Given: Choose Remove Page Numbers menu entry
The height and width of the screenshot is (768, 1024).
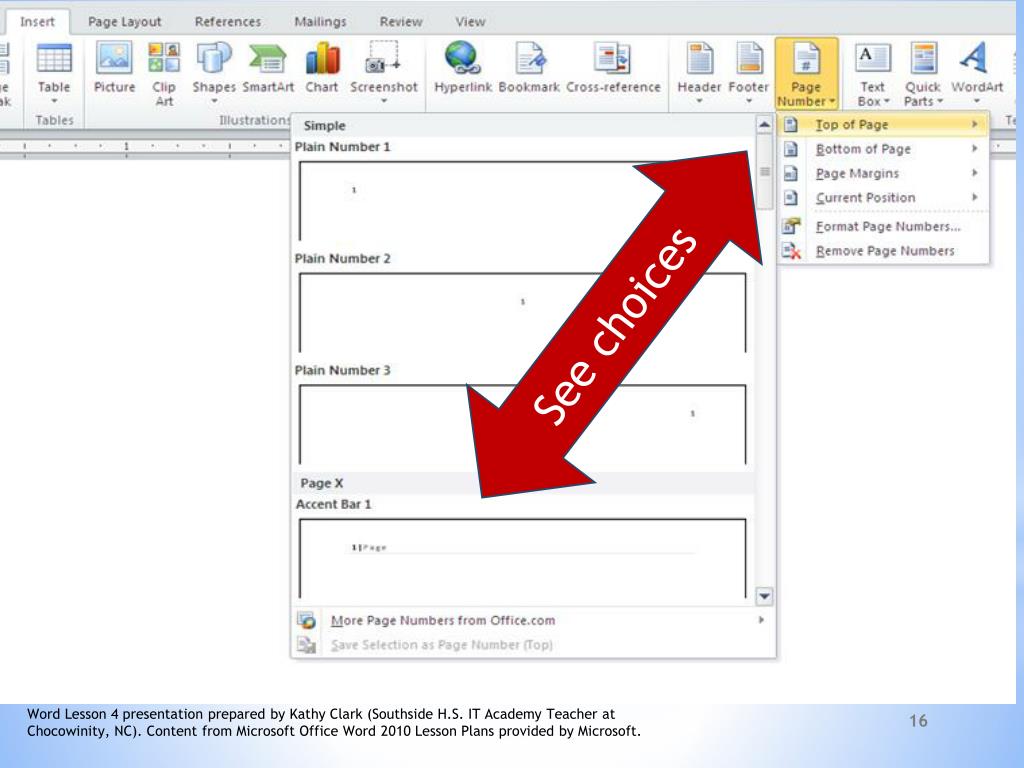Looking at the screenshot, I should 883,251.
